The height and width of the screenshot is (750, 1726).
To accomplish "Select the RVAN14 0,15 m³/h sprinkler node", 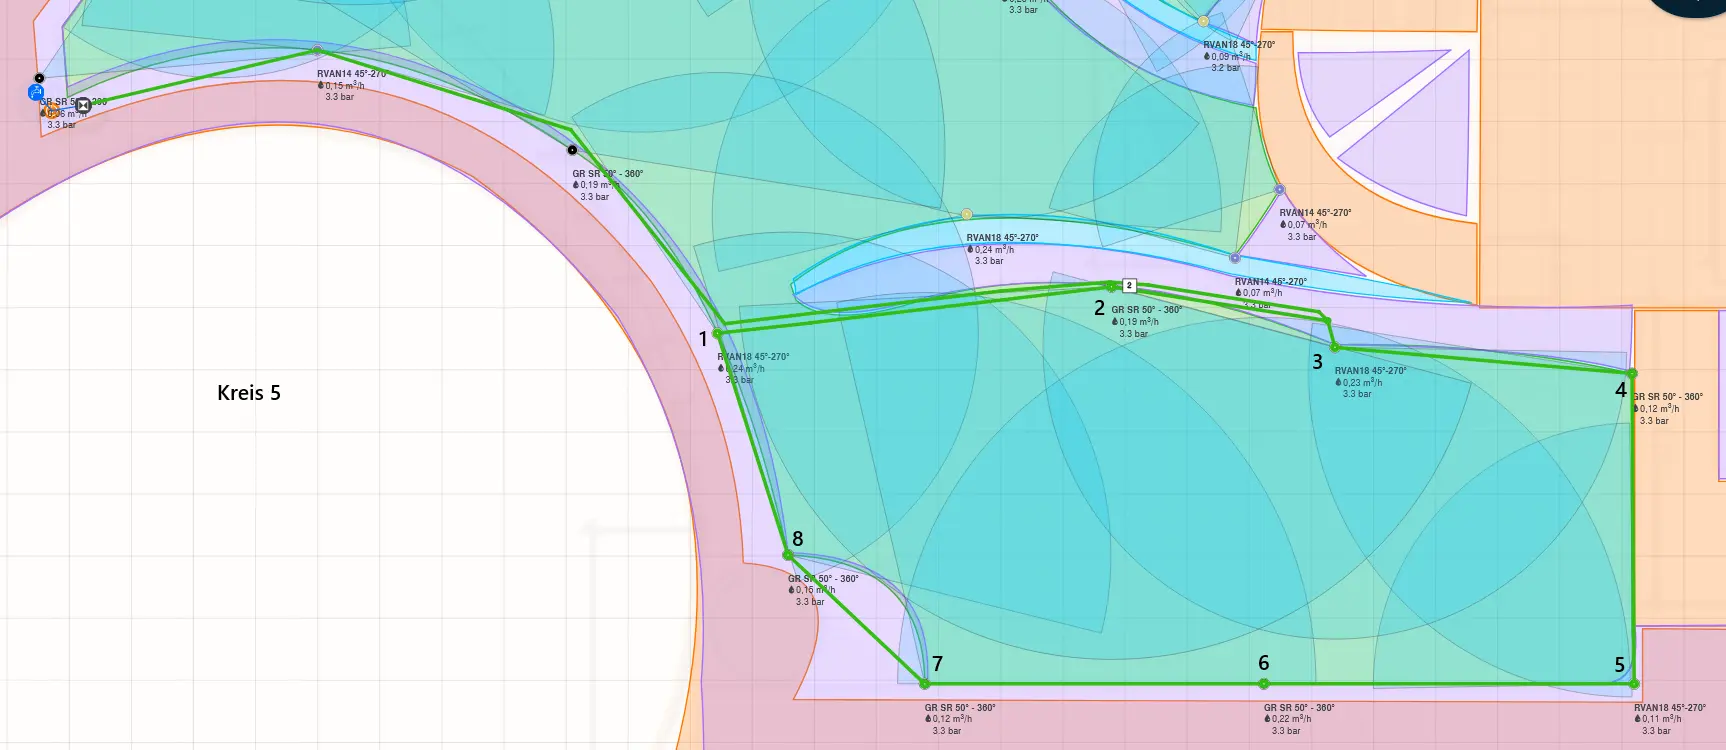I will [x=318, y=50].
